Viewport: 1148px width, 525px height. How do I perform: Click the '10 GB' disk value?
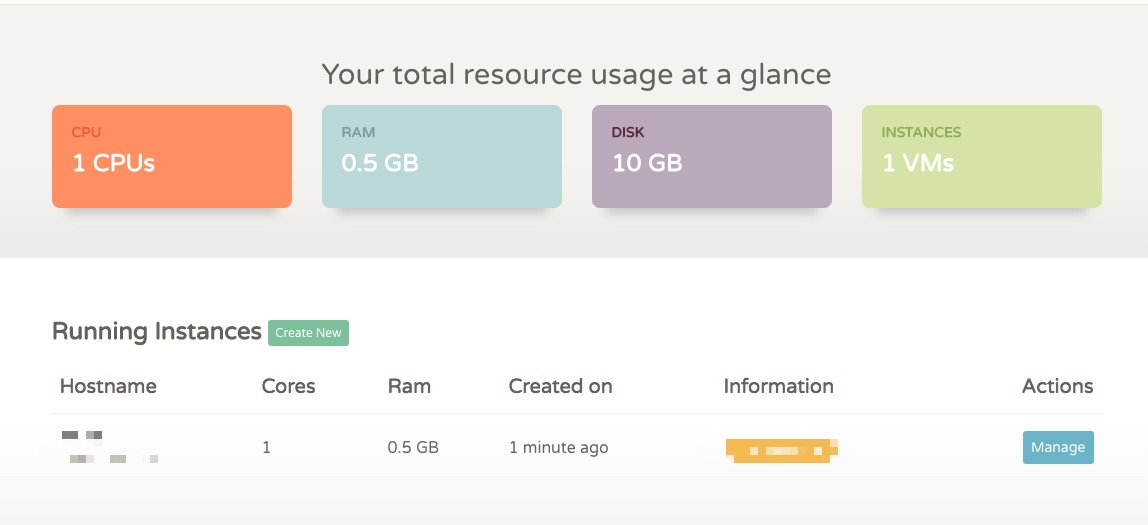pyautogui.click(x=647, y=163)
